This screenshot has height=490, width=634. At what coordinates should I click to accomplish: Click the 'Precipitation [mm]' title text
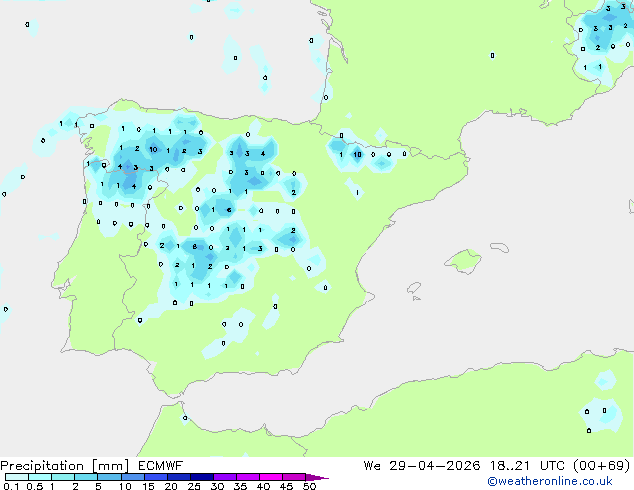pos(64,466)
